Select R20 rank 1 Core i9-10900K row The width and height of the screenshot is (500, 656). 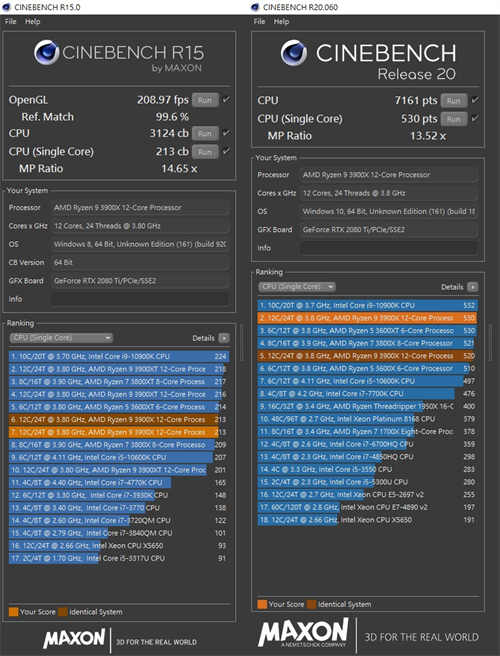click(x=367, y=305)
